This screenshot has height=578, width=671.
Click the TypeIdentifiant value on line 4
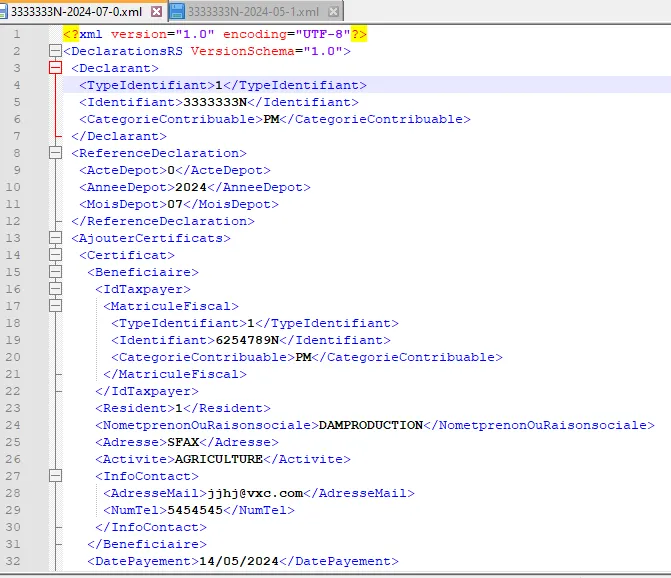tap(219, 85)
